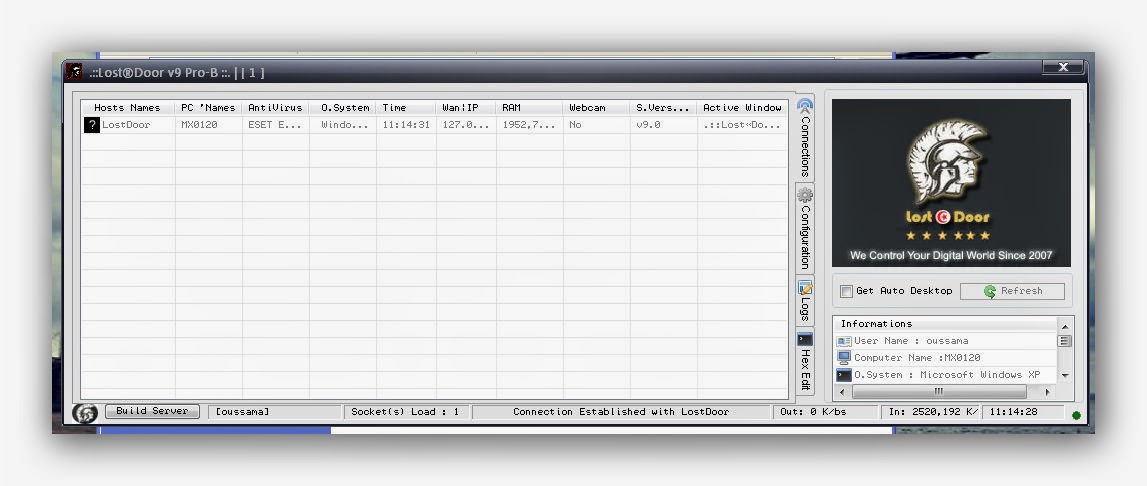Click the 127.0... IP cell
Screen dimensions: 1147x486
tap(466, 125)
